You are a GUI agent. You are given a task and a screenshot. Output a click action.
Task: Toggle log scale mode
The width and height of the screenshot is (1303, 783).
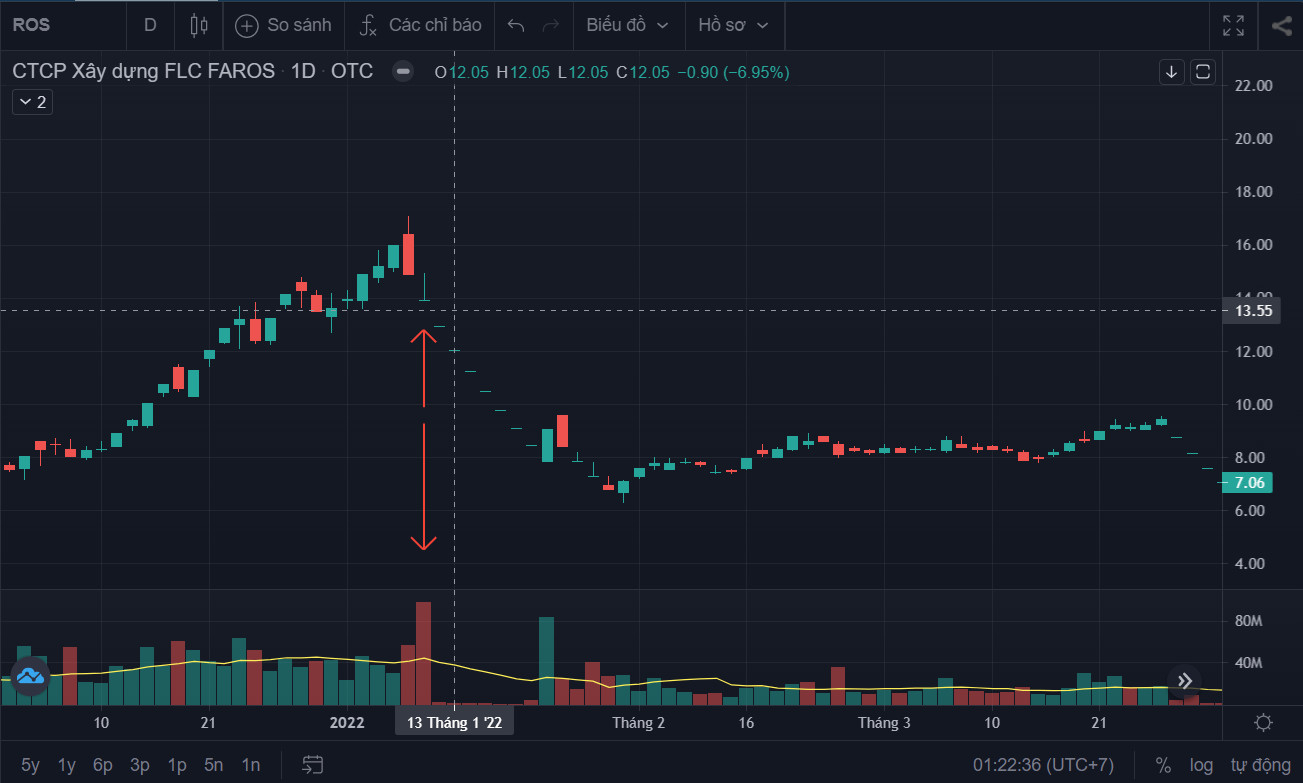click(1201, 765)
